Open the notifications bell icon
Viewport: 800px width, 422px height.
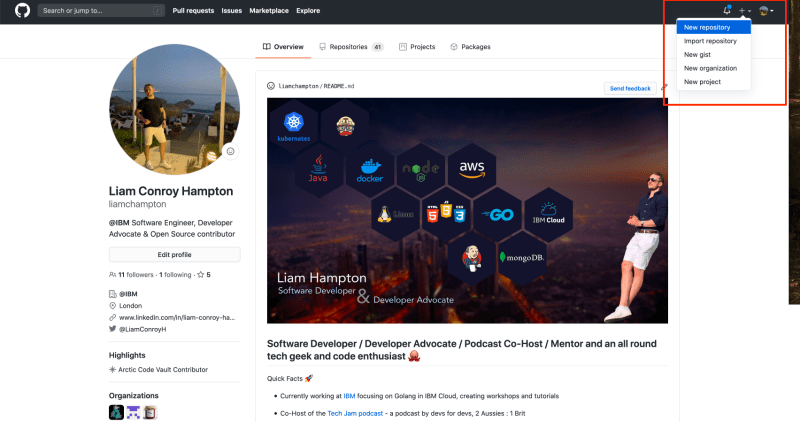pos(727,10)
